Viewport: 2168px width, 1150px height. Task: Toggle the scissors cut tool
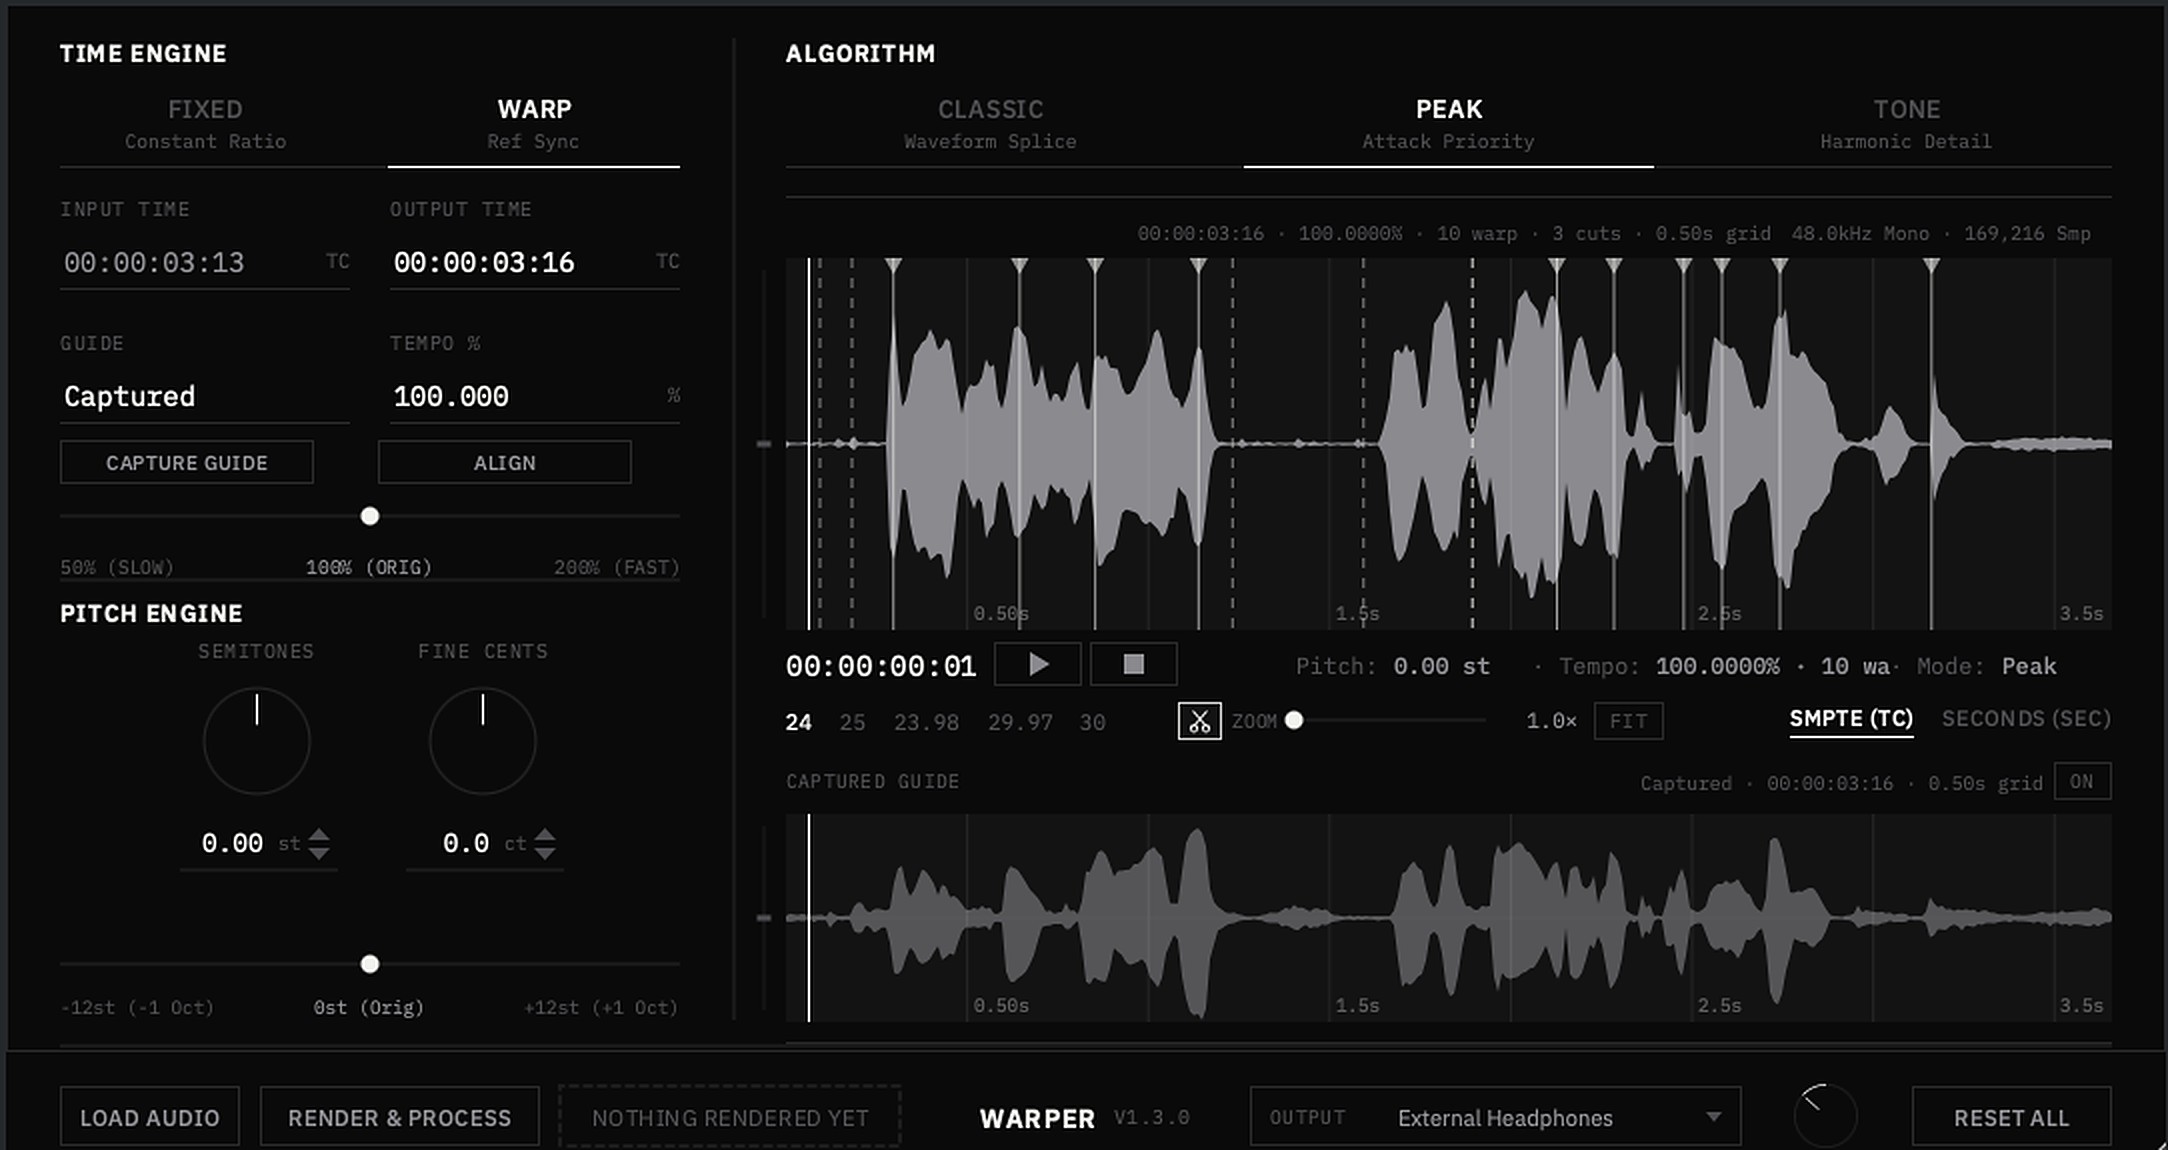click(x=1199, y=721)
